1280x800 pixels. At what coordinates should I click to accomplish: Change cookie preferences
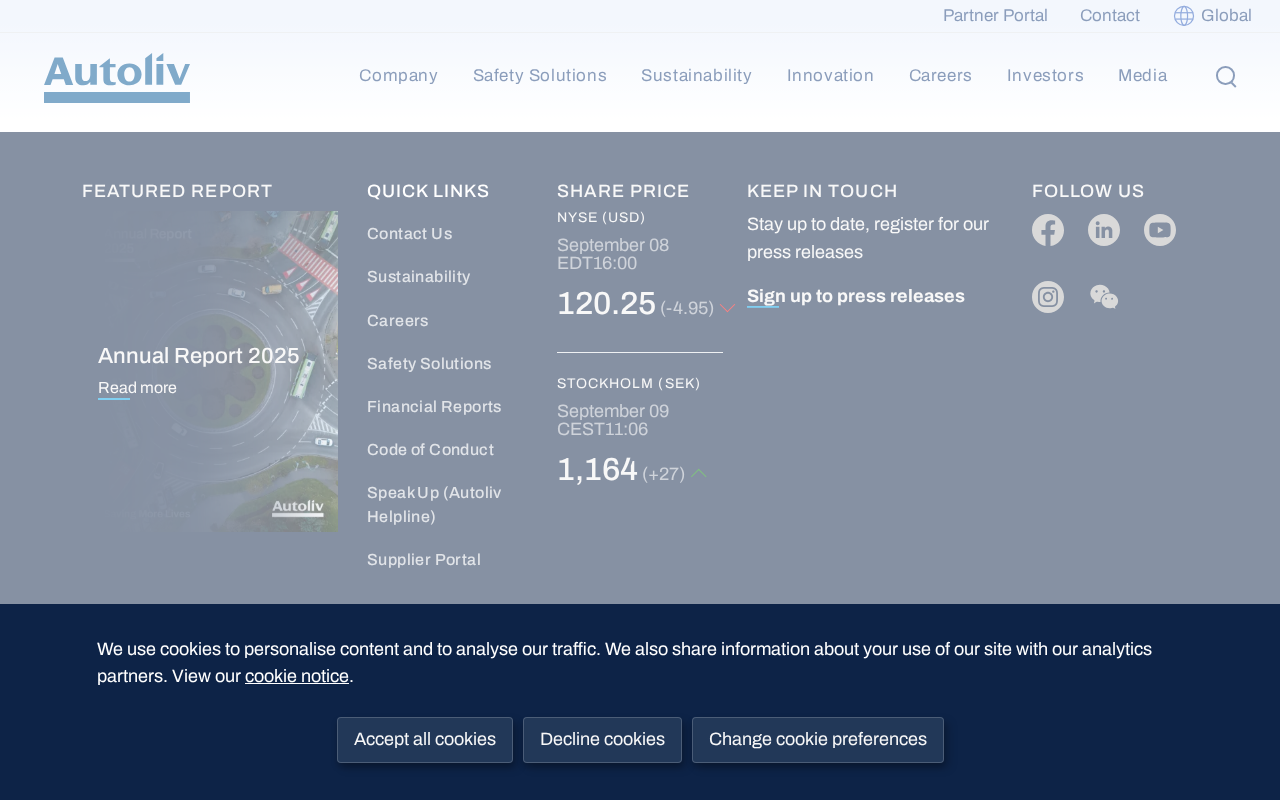pos(818,740)
